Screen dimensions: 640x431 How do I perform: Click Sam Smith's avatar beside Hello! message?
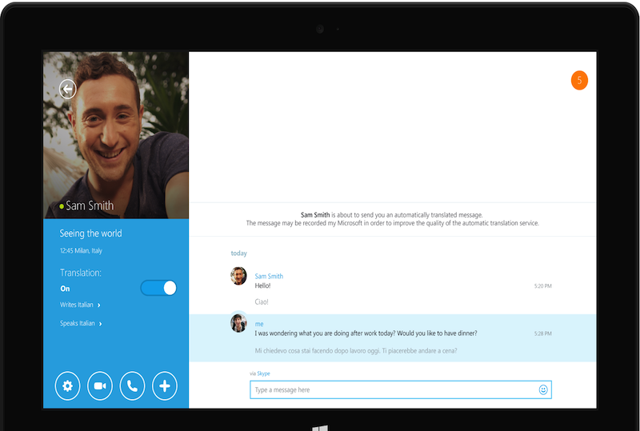pyautogui.click(x=238, y=276)
